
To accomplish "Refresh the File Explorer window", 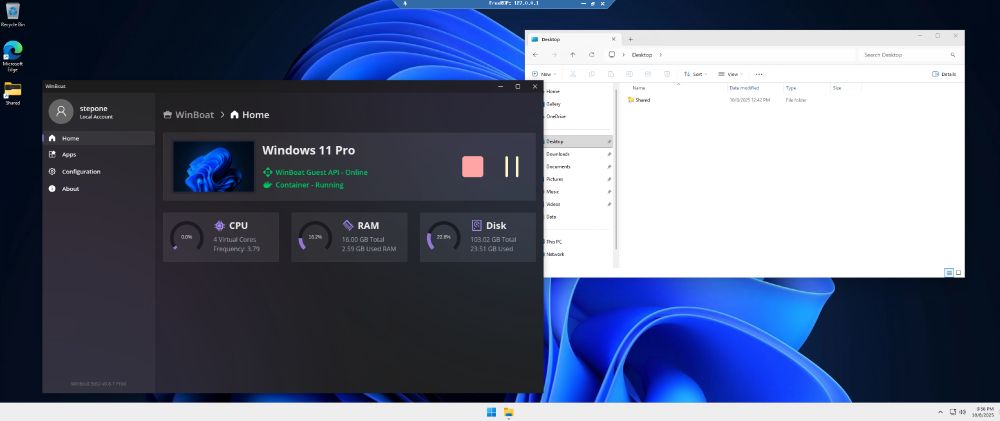I will click(592, 55).
